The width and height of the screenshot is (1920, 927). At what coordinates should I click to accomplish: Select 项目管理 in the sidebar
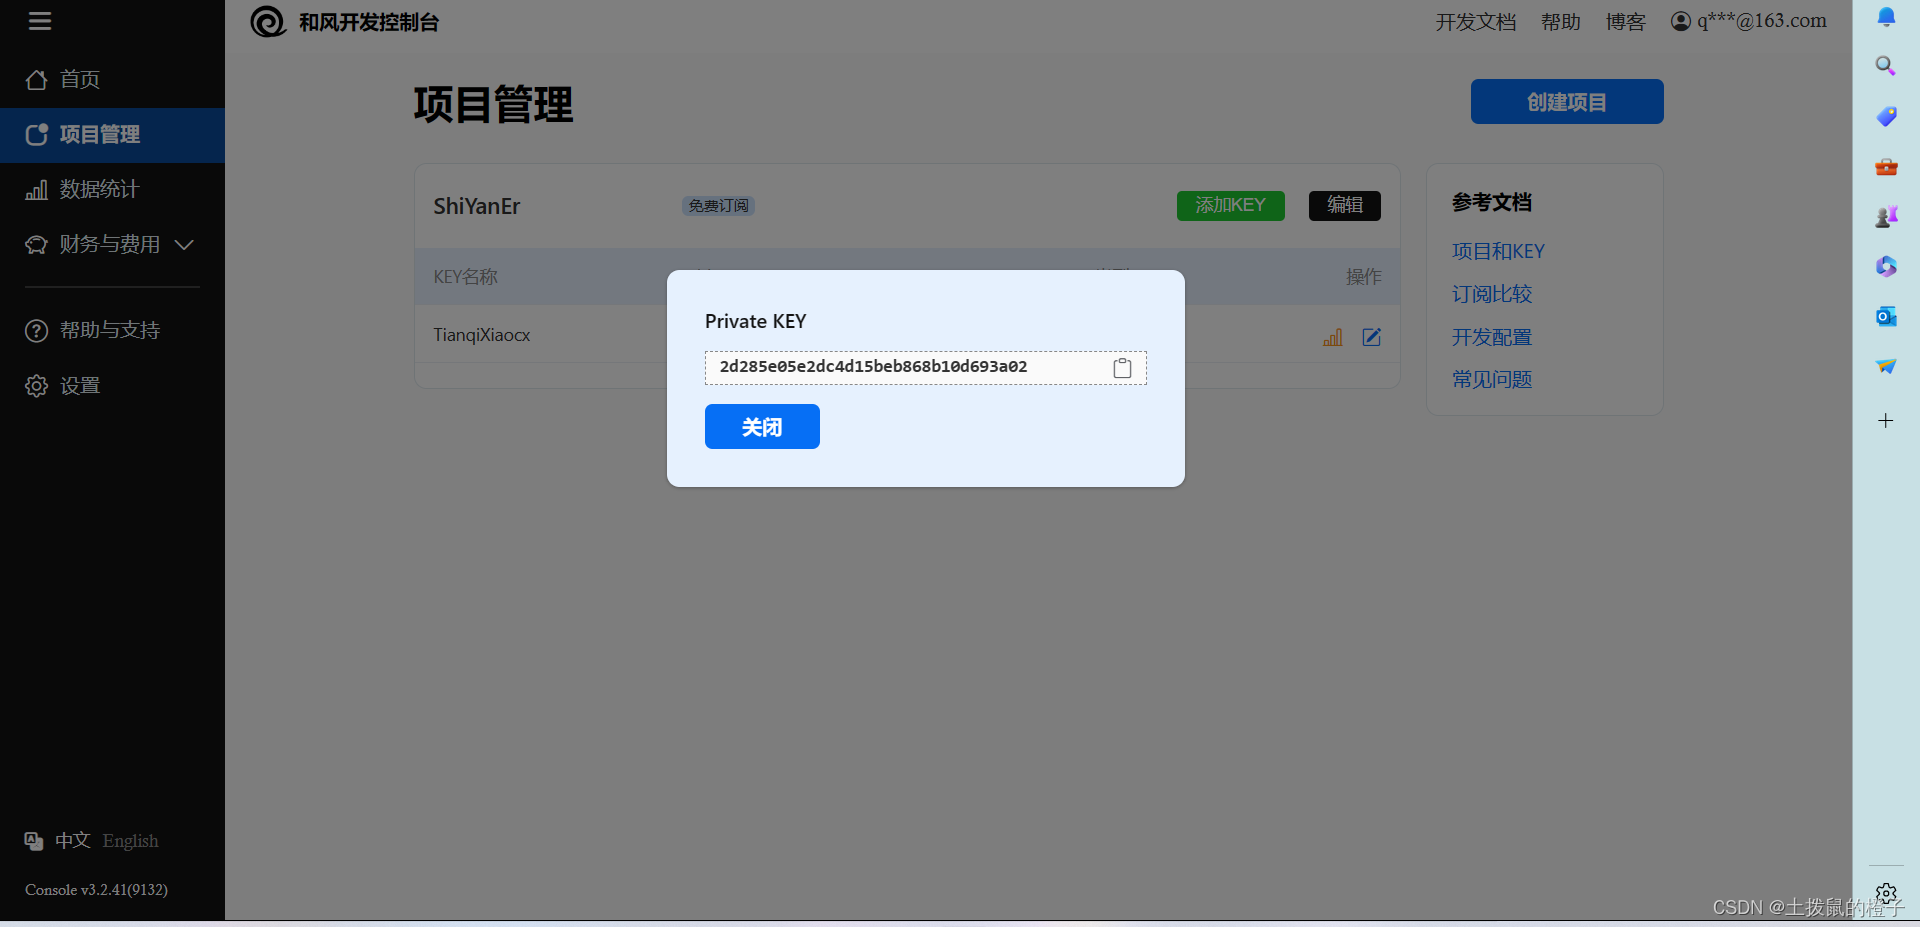coord(112,135)
